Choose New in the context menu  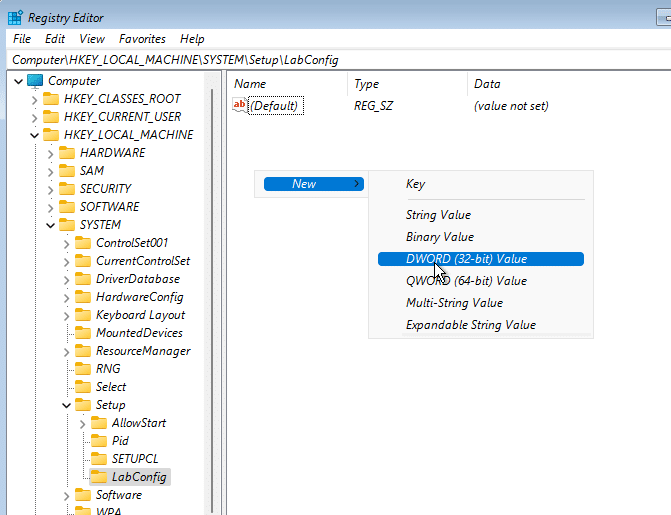(x=314, y=184)
